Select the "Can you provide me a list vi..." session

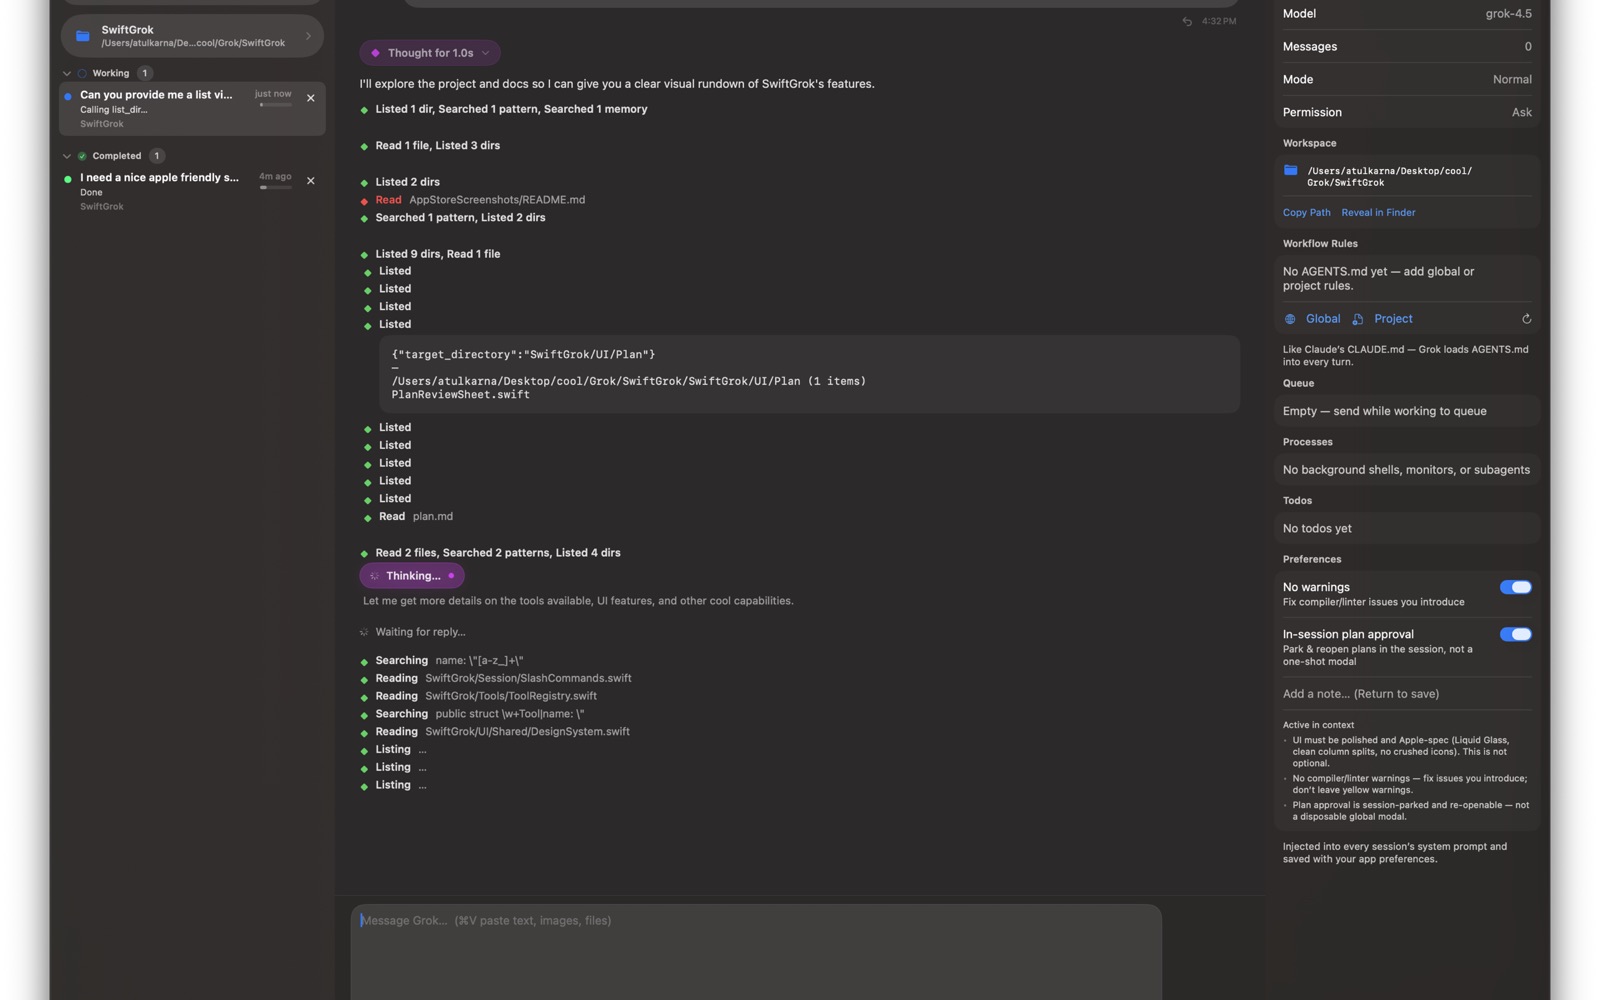click(x=192, y=108)
